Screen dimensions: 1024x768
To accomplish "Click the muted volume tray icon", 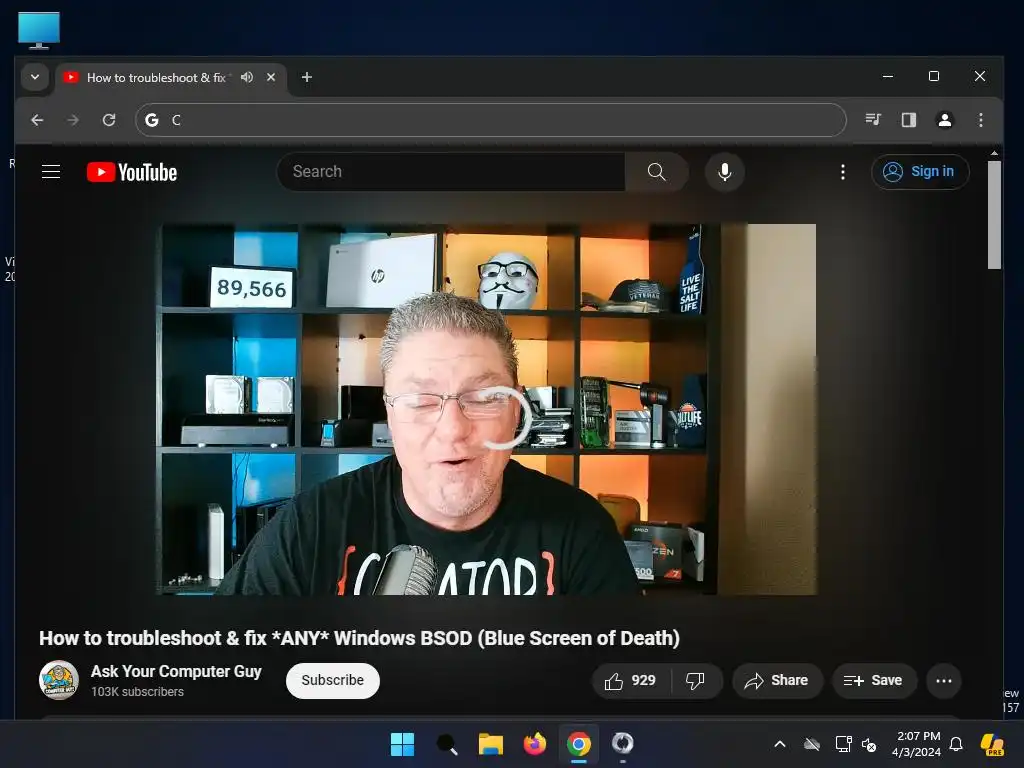I will point(869,744).
